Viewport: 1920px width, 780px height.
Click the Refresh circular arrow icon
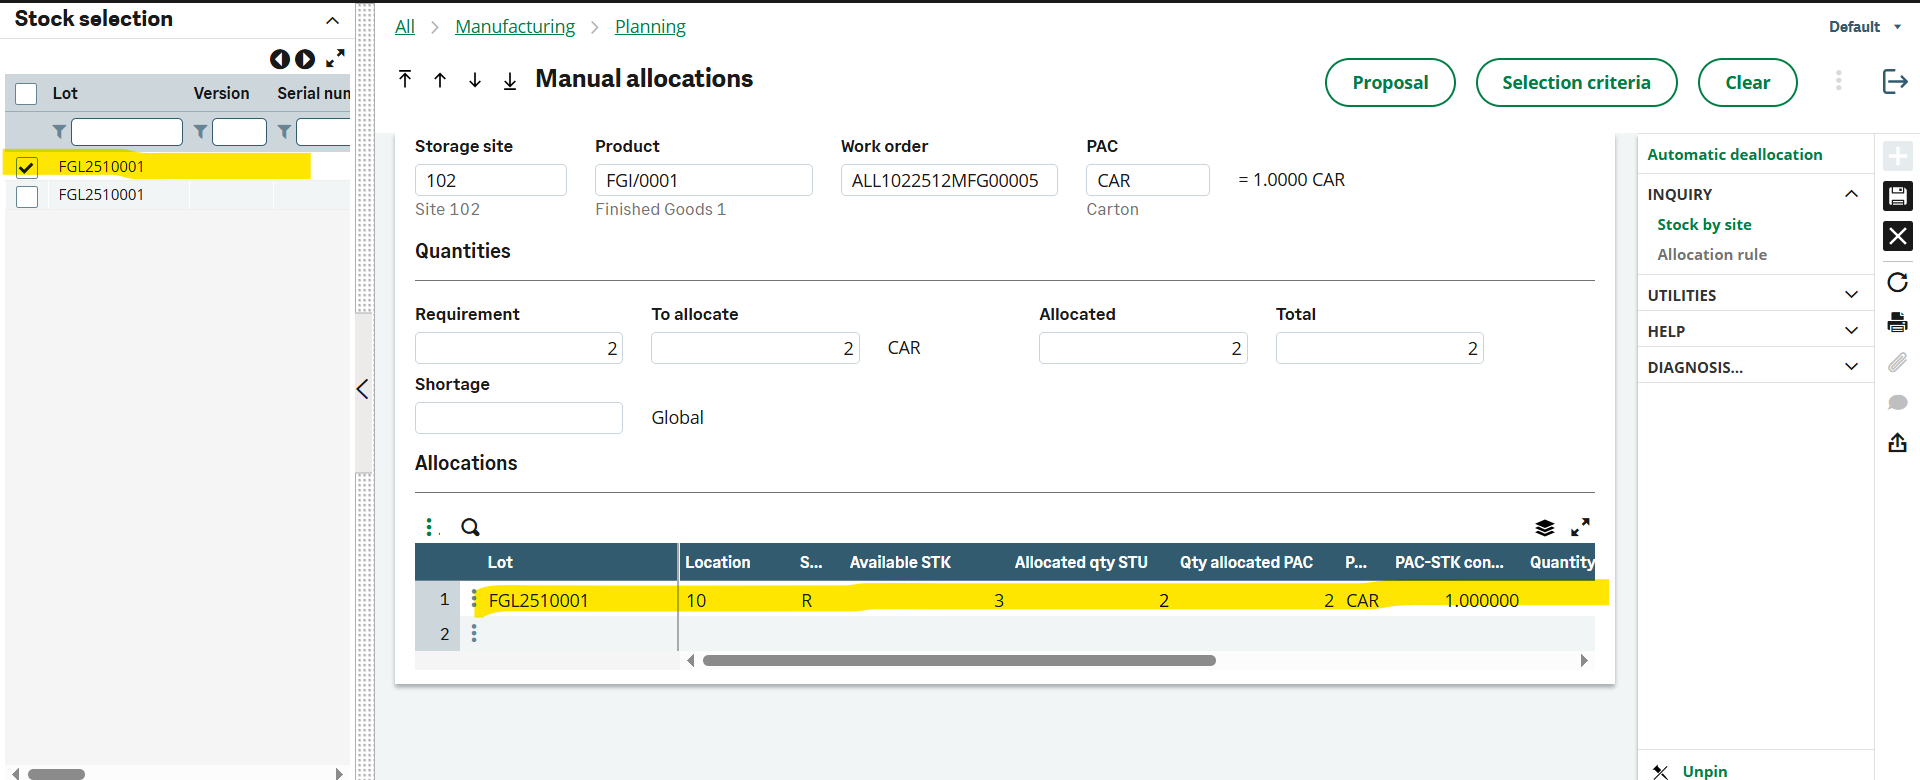click(1897, 282)
